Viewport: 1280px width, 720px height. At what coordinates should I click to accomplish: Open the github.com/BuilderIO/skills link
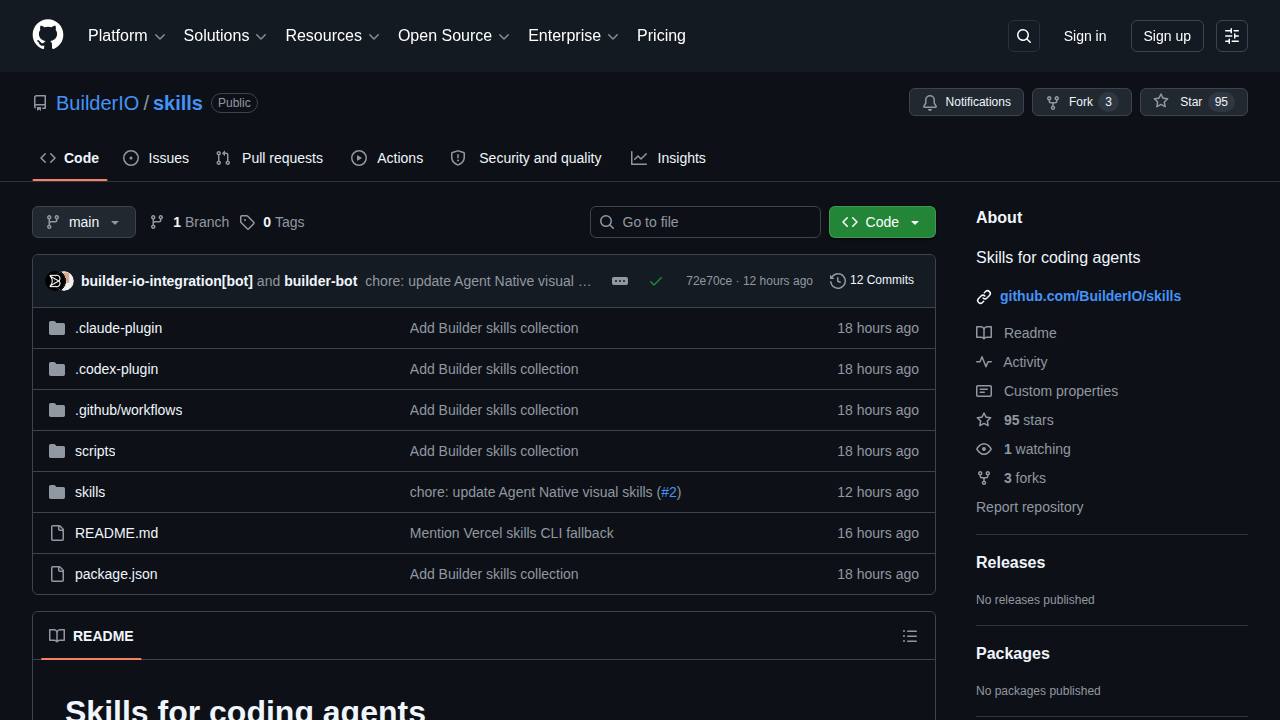point(1090,296)
